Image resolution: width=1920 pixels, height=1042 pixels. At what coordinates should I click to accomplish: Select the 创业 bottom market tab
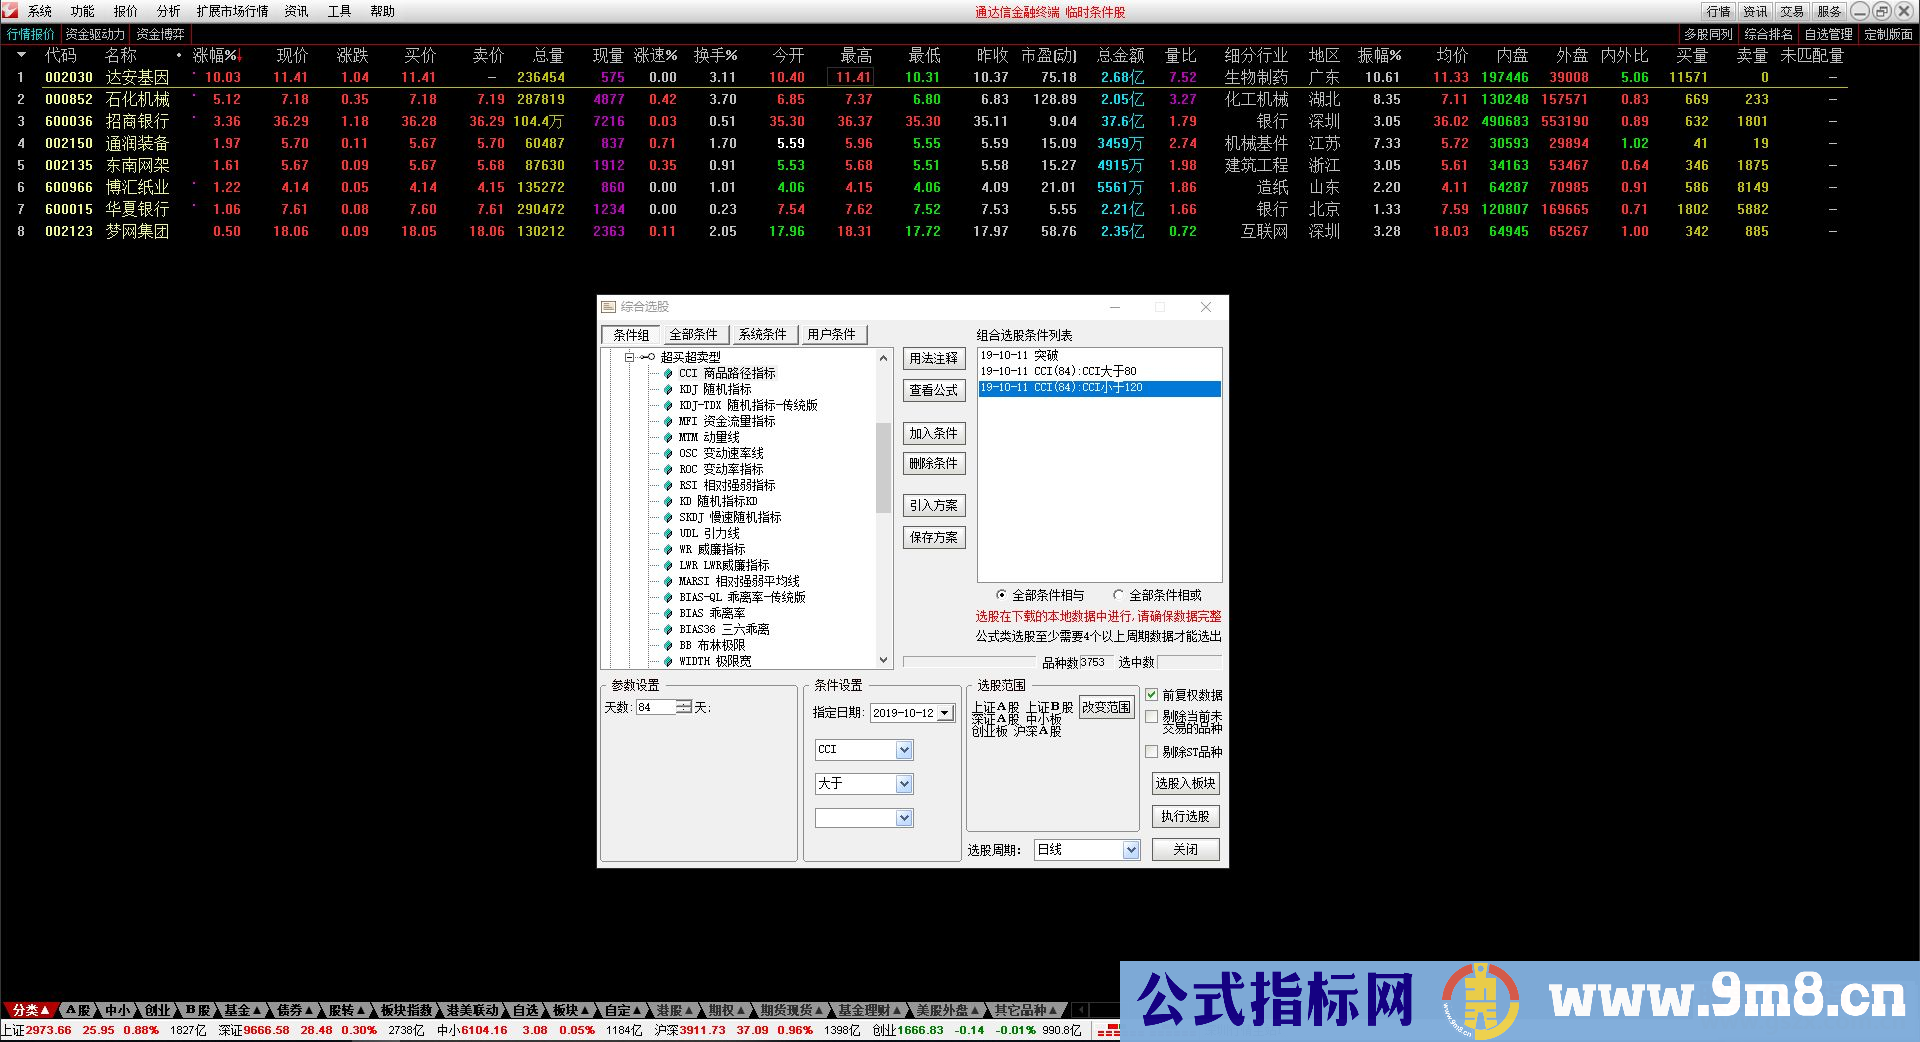coord(157,1010)
